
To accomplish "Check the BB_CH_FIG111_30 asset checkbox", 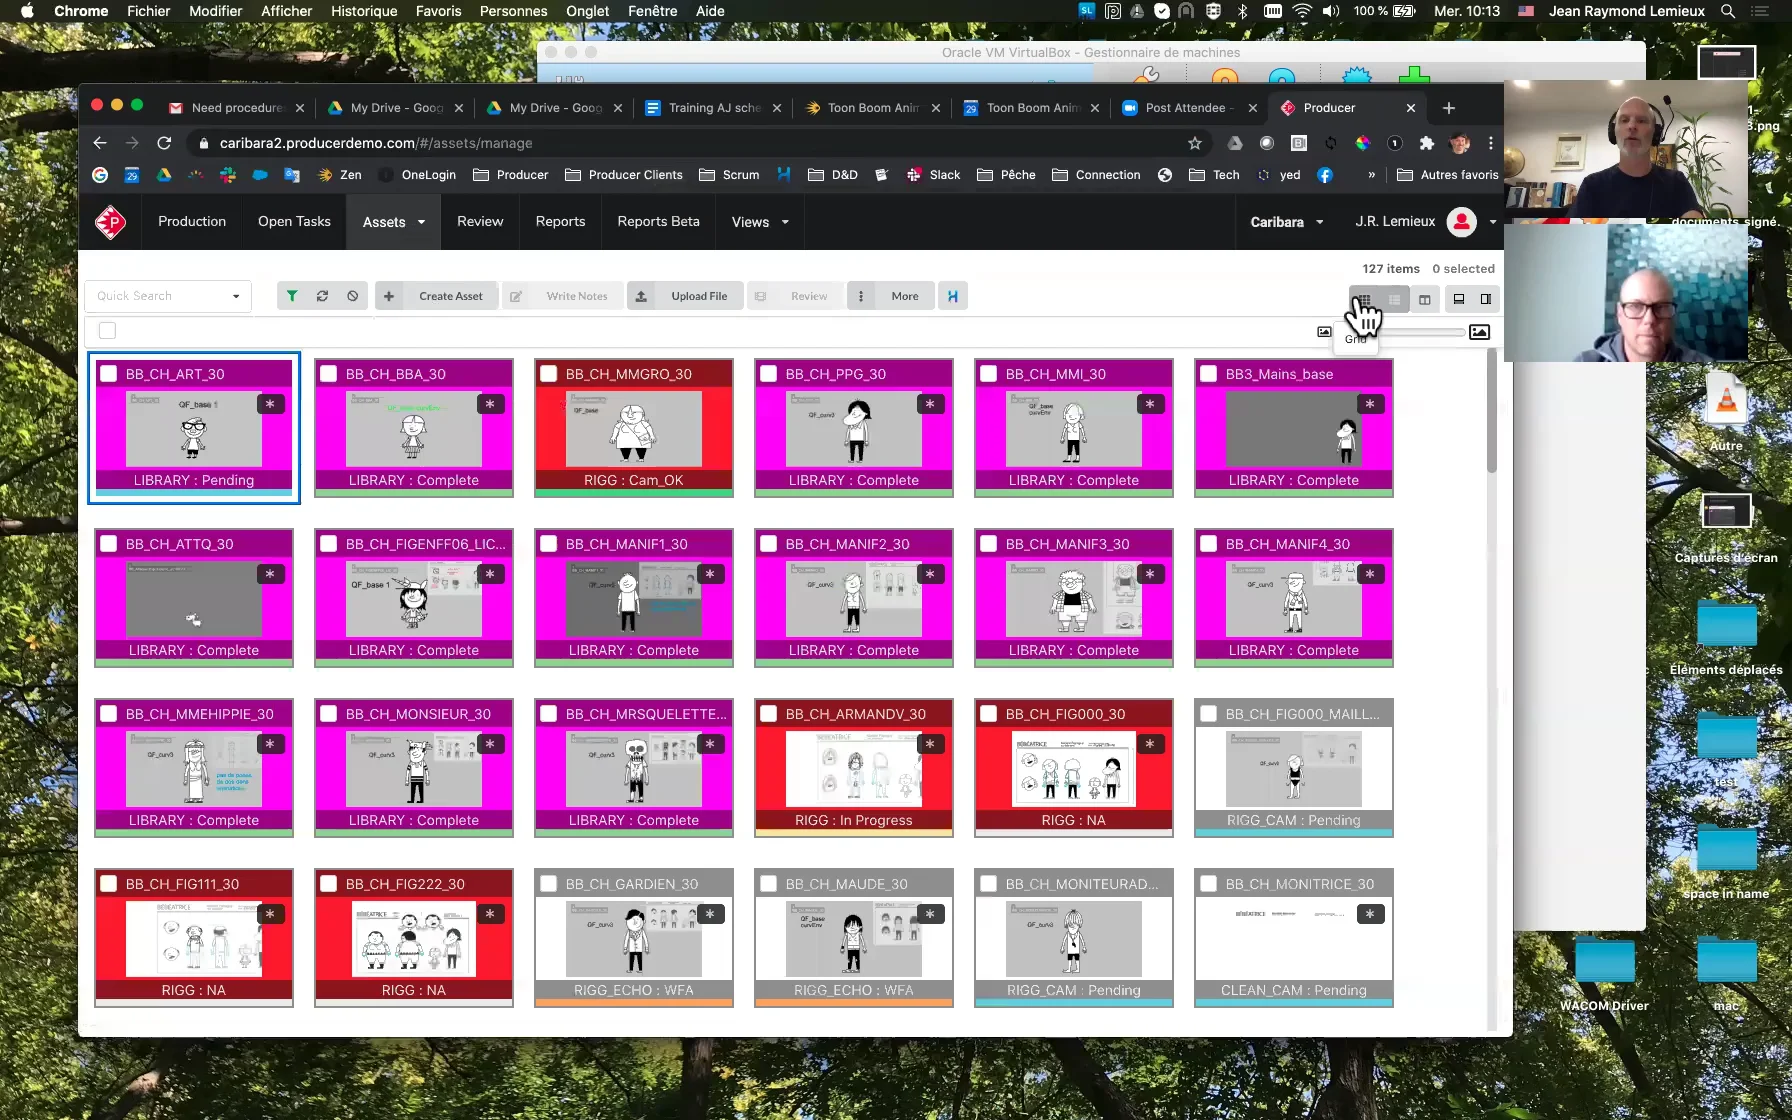I will click(x=109, y=884).
